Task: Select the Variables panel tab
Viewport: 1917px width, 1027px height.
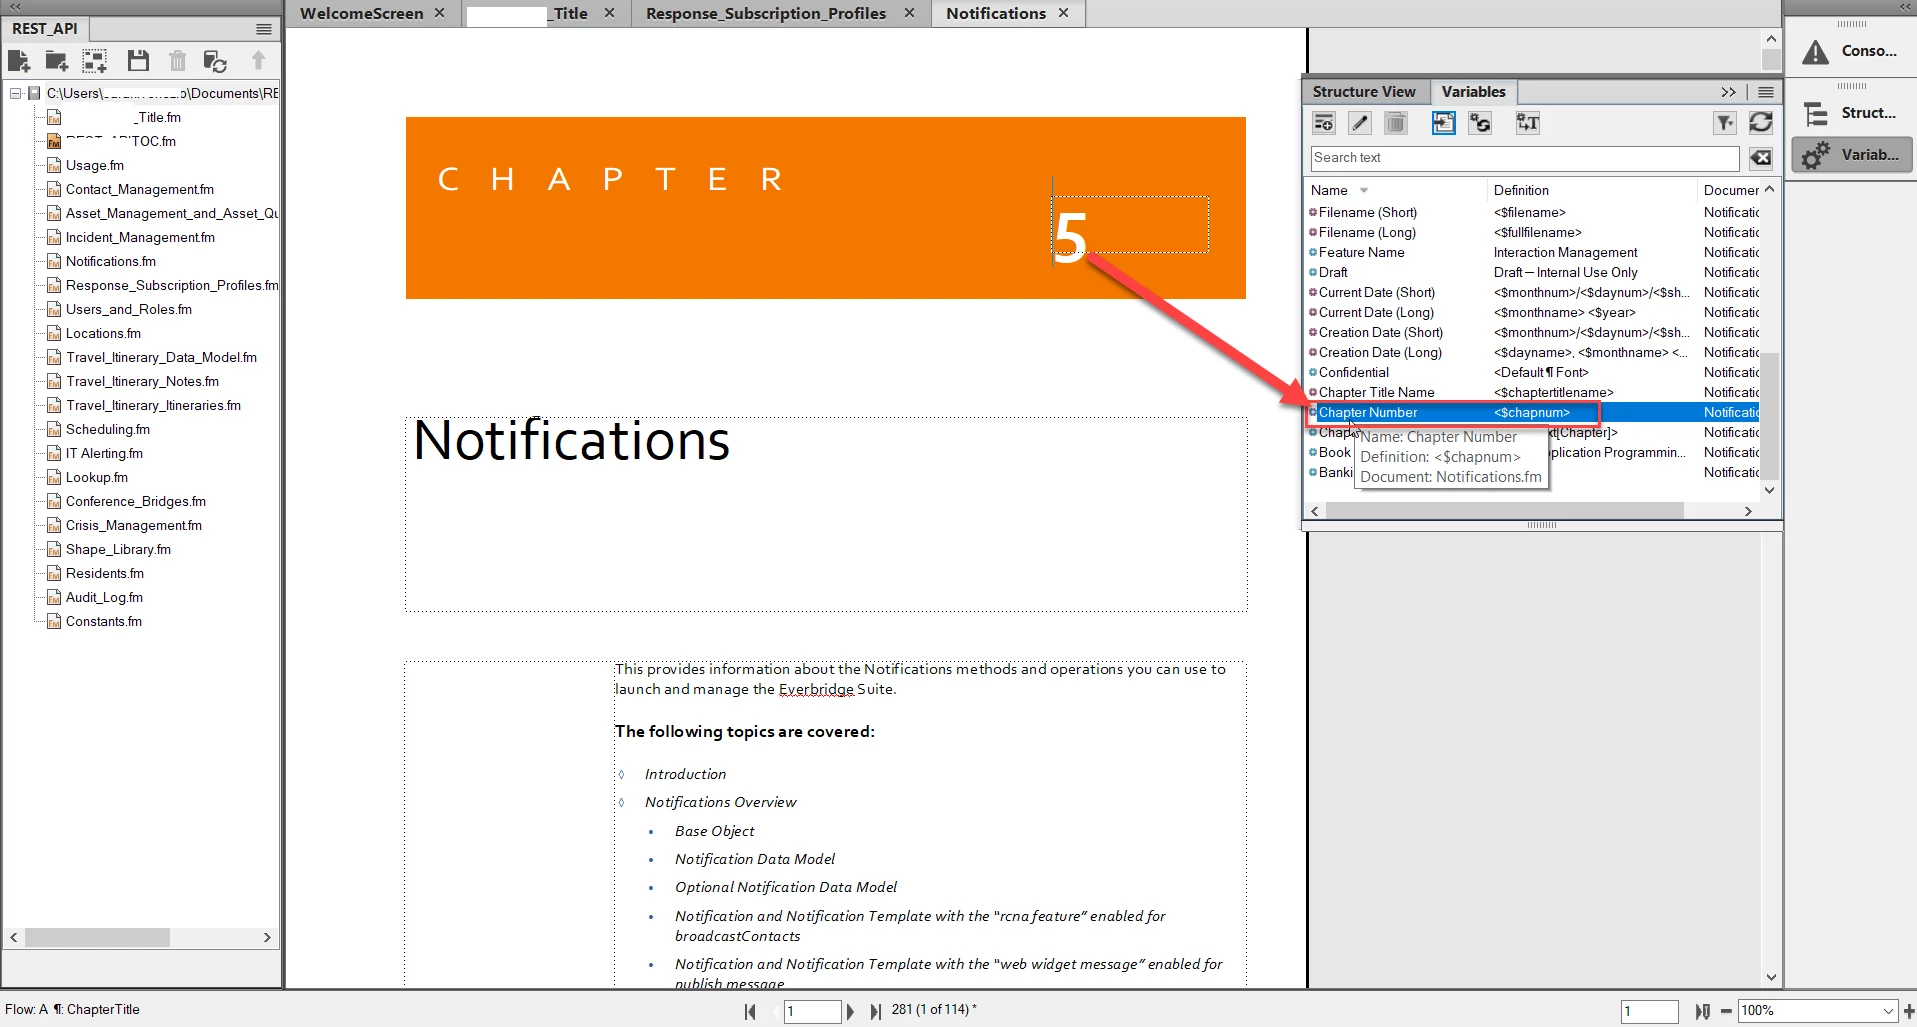Action: click(1473, 92)
